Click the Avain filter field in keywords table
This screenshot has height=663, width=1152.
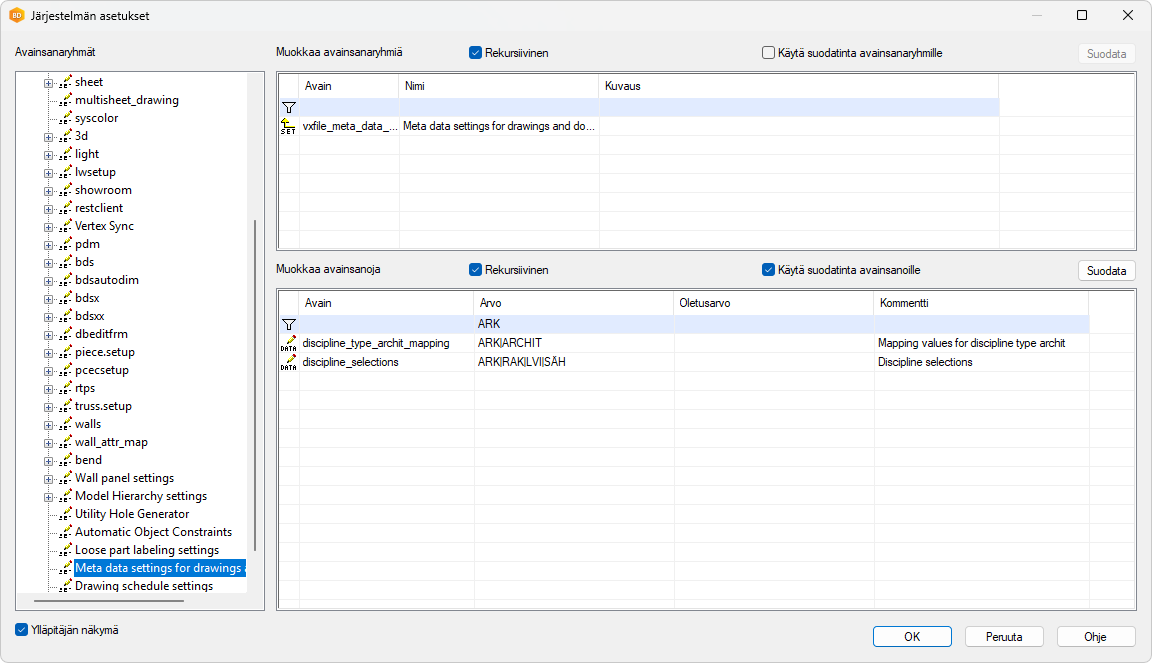386,324
